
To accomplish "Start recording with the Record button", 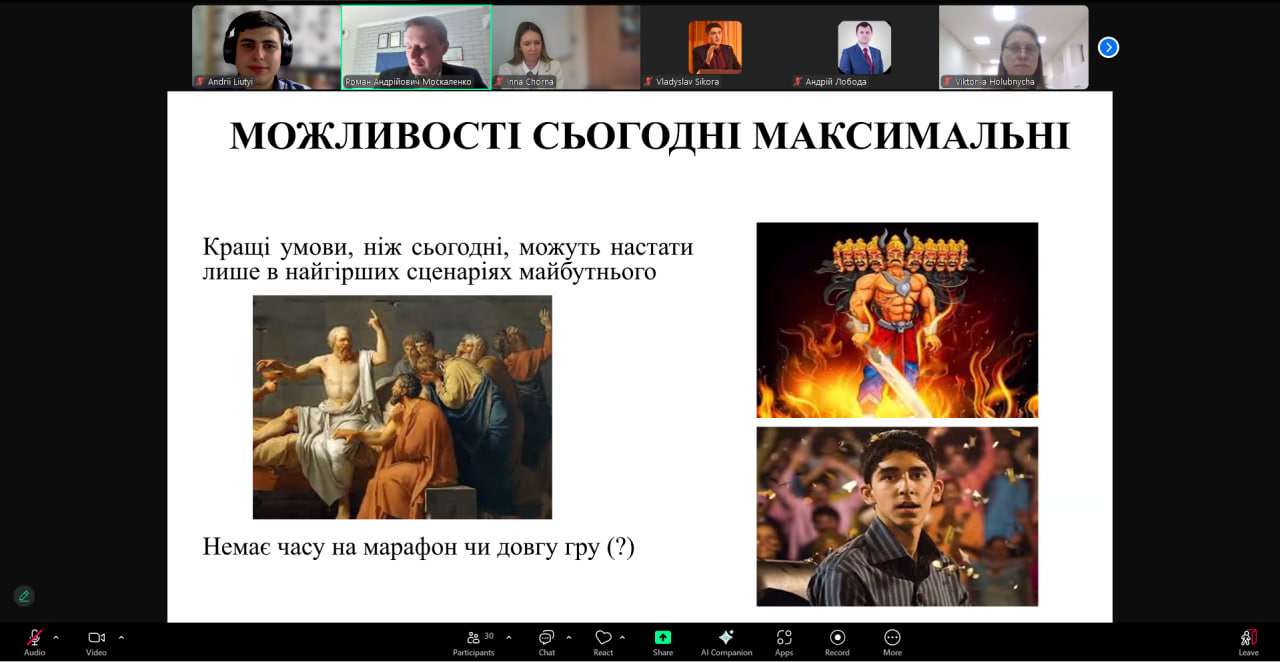I will tap(837, 641).
